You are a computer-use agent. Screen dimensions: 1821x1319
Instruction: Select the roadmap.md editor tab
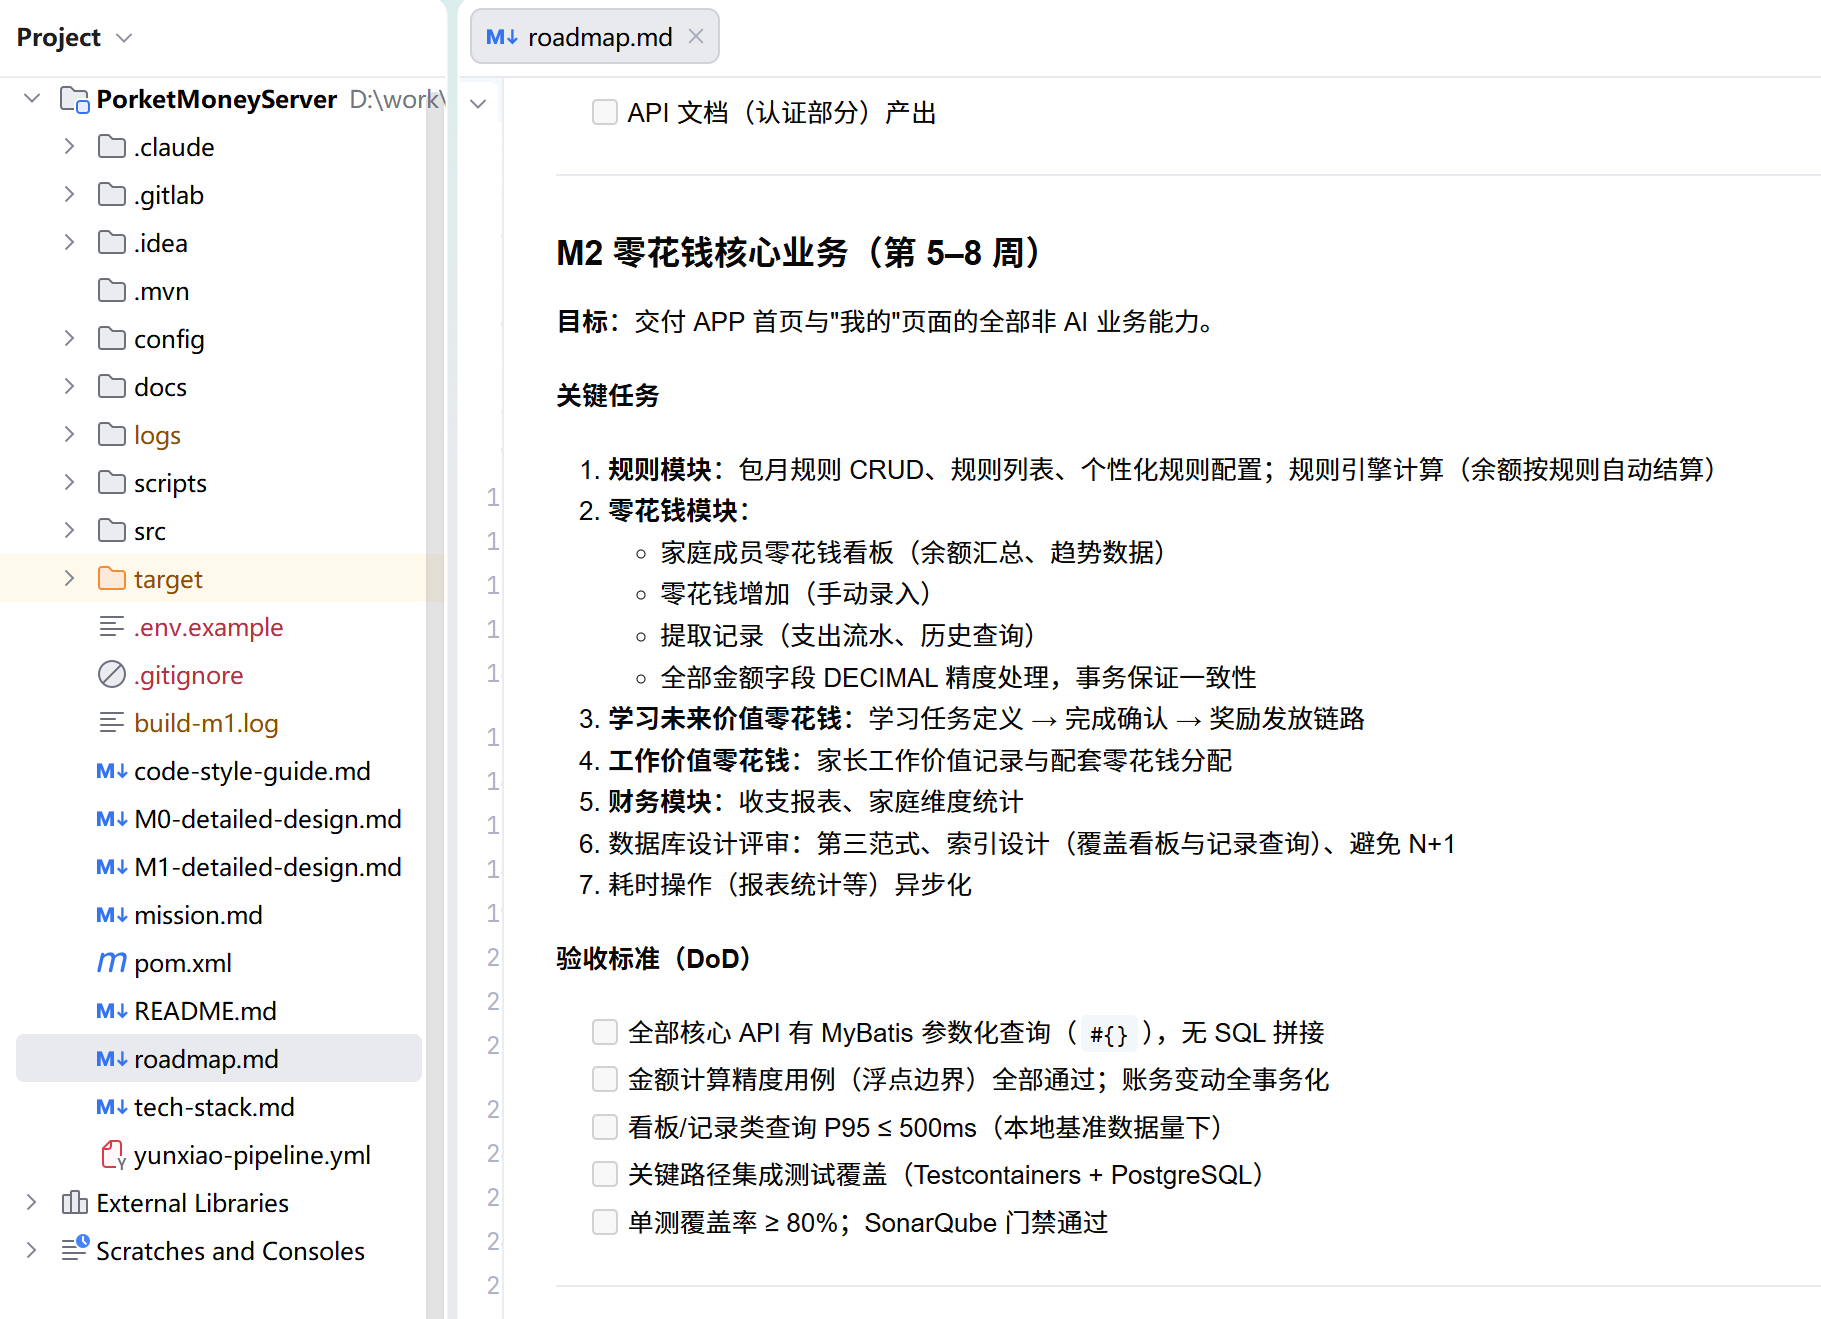(594, 37)
